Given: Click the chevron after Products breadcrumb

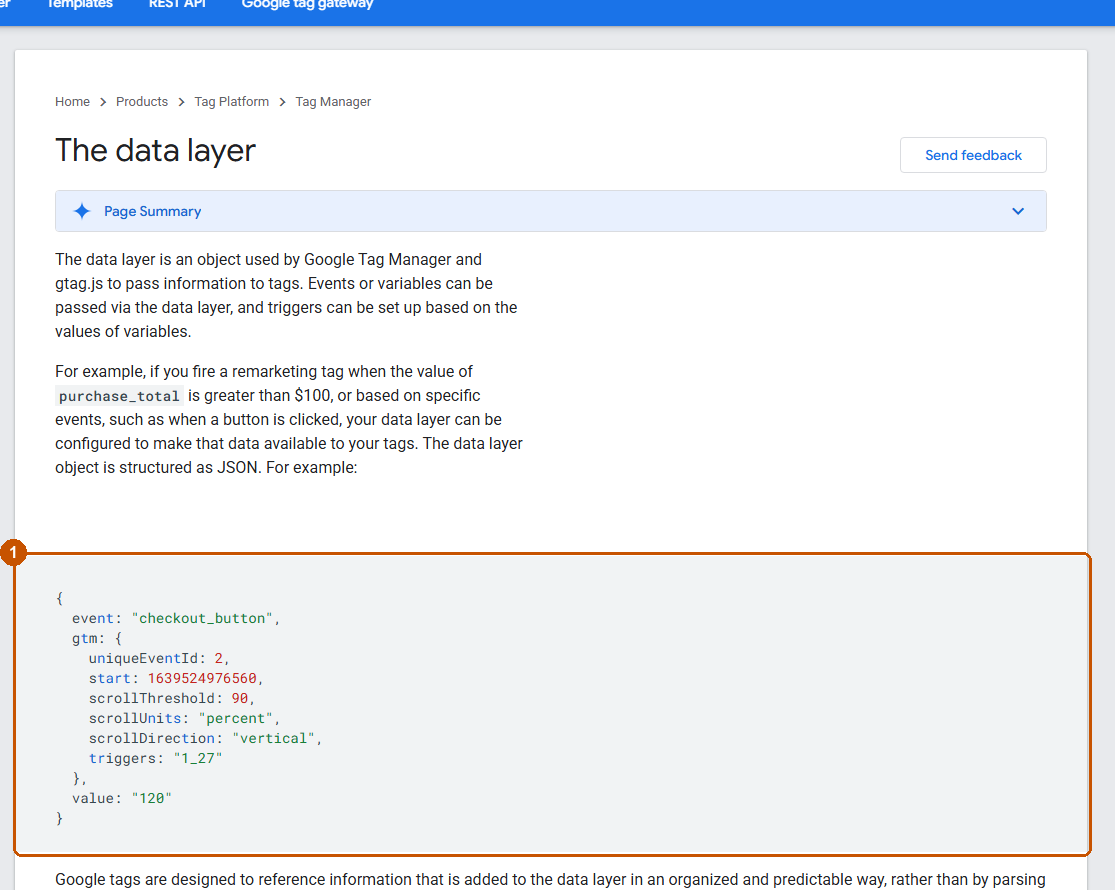Looking at the screenshot, I should tap(181, 102).
